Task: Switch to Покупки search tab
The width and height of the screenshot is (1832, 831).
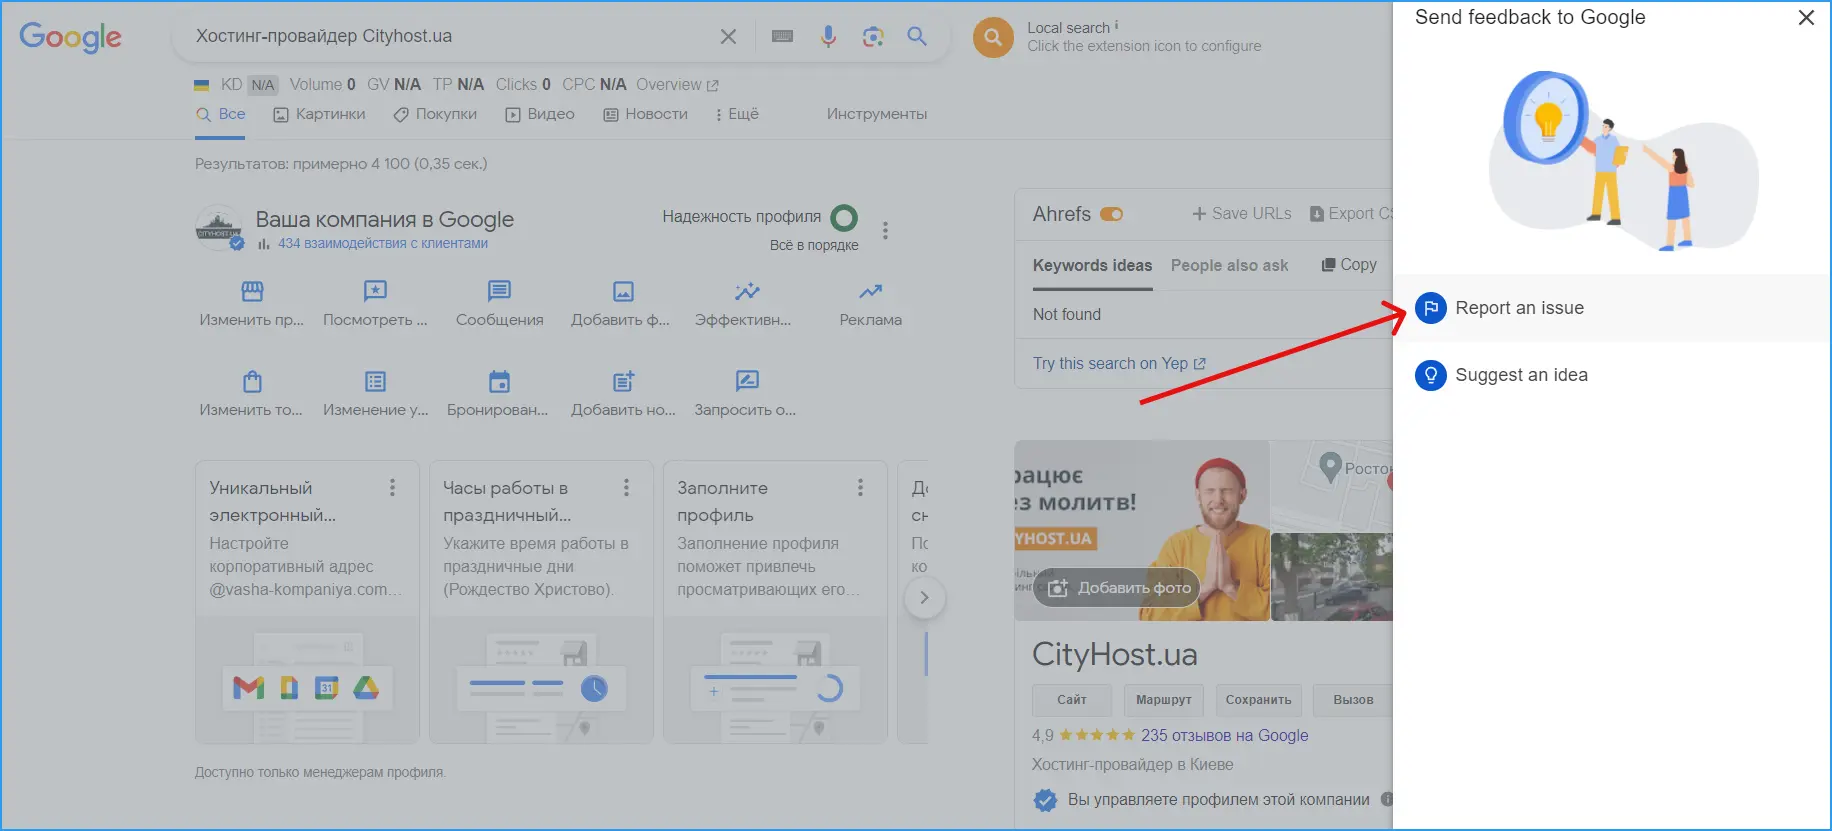Action: point(435,114)
